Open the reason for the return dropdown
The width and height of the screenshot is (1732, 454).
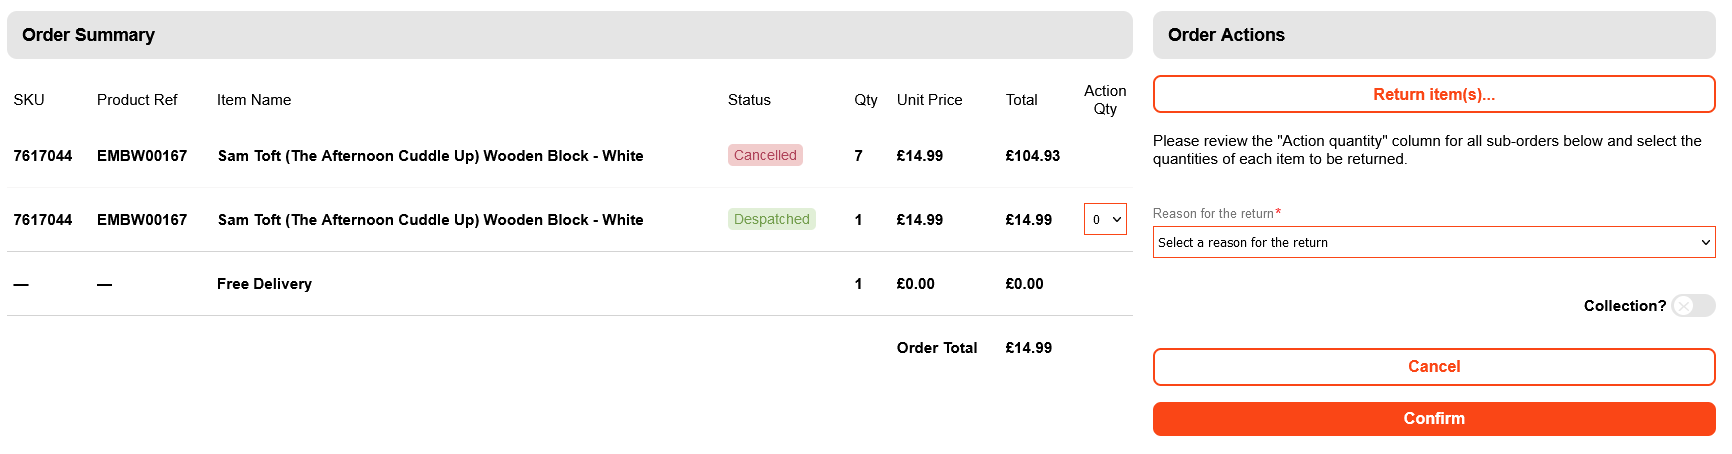click(1433, 242)
